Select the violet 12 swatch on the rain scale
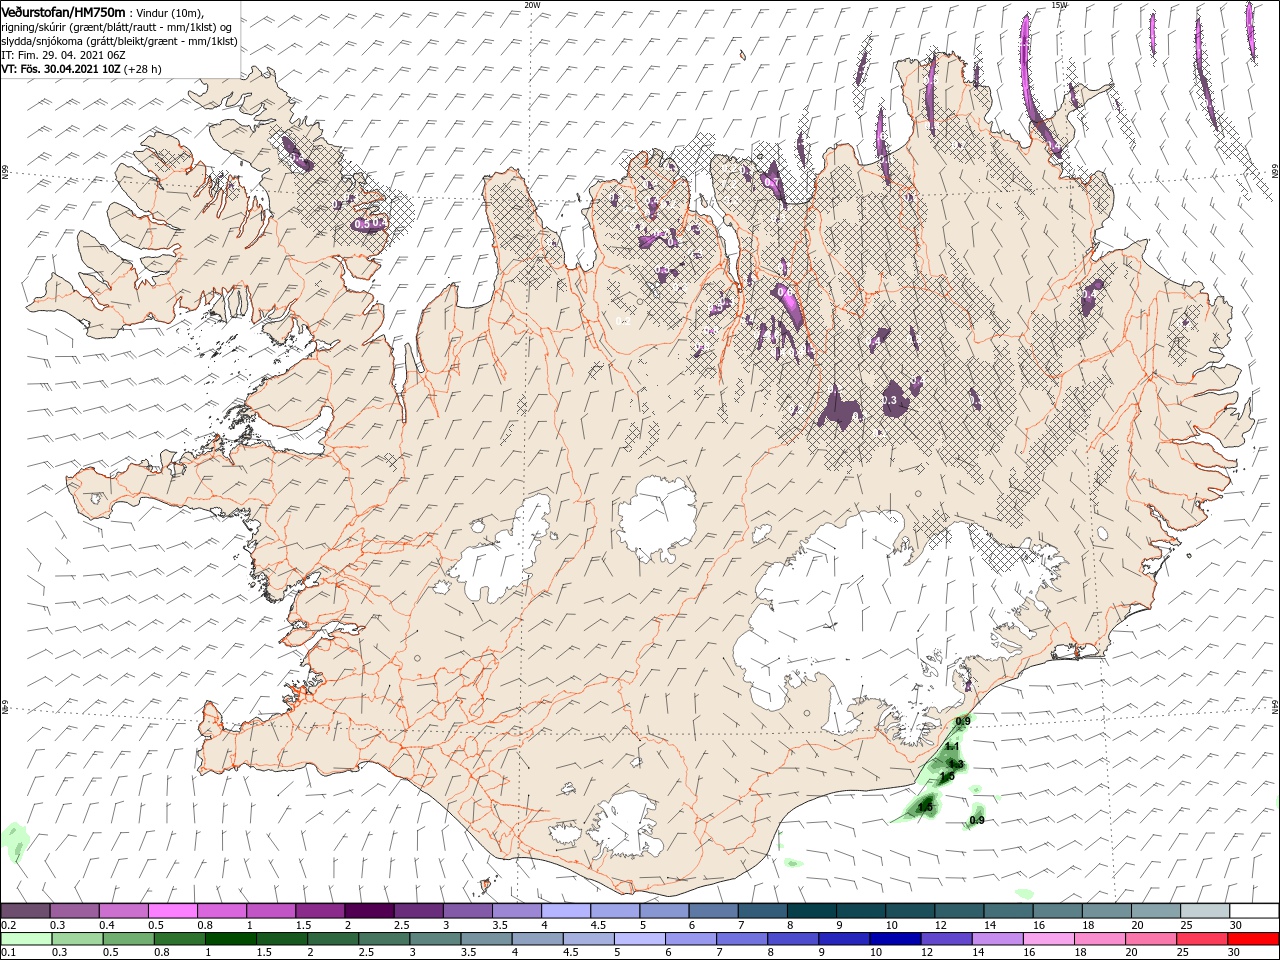The image size is (1280, 960). [945, 939]
